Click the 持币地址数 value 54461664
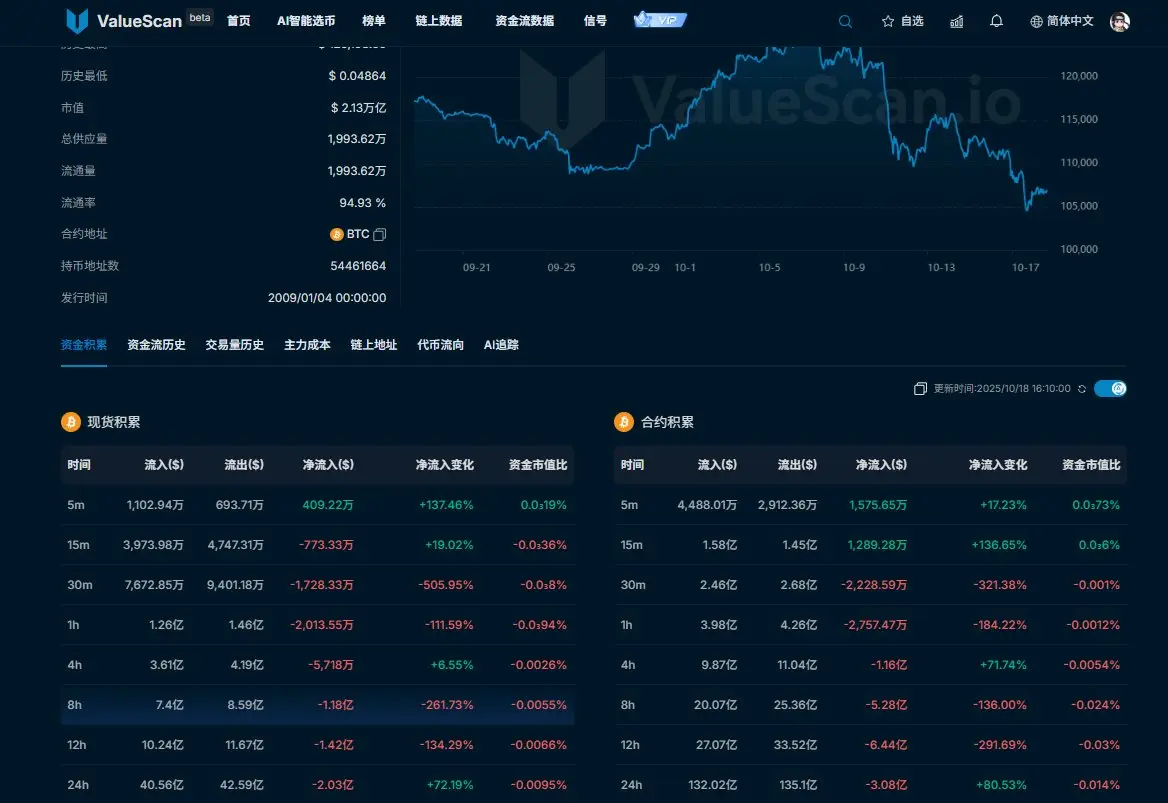Screen dimensions: 1168x803 [x=358, y=266]
